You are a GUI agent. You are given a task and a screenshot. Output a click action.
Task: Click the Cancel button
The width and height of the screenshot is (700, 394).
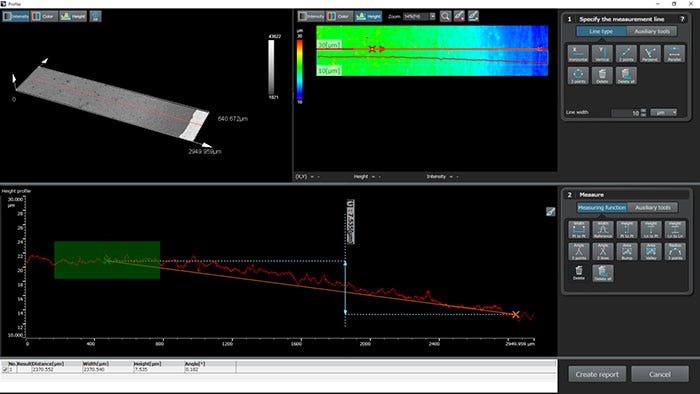point(659,374)
